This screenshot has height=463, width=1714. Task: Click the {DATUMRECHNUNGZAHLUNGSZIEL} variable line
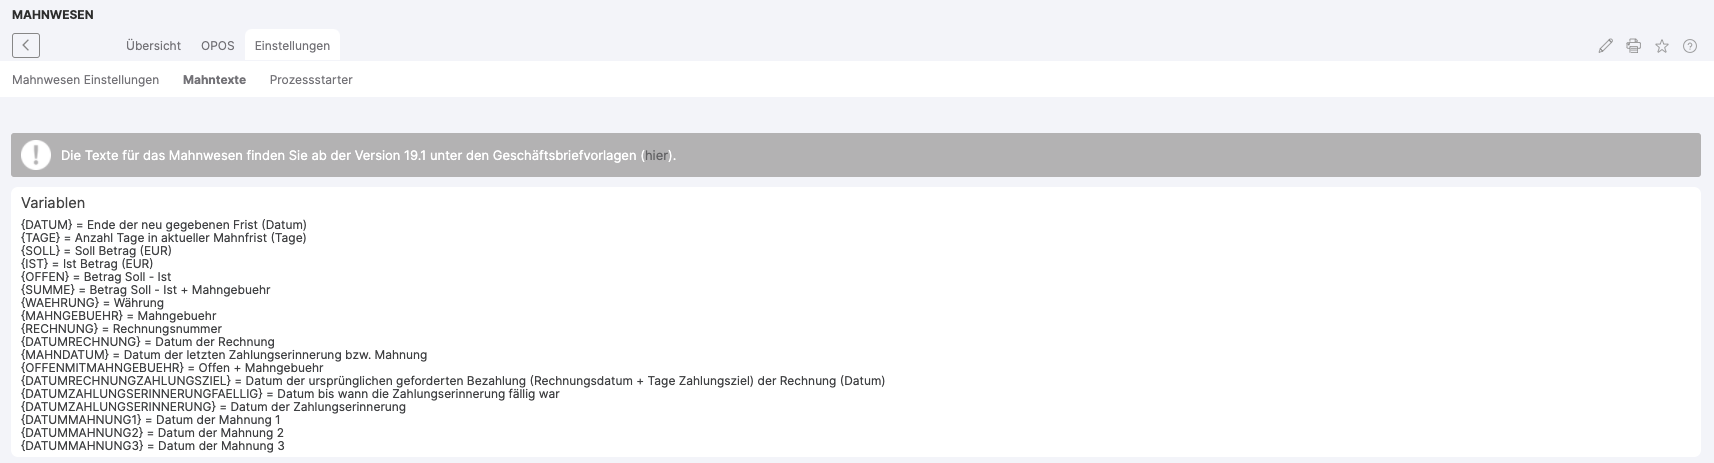pos(452,381)
